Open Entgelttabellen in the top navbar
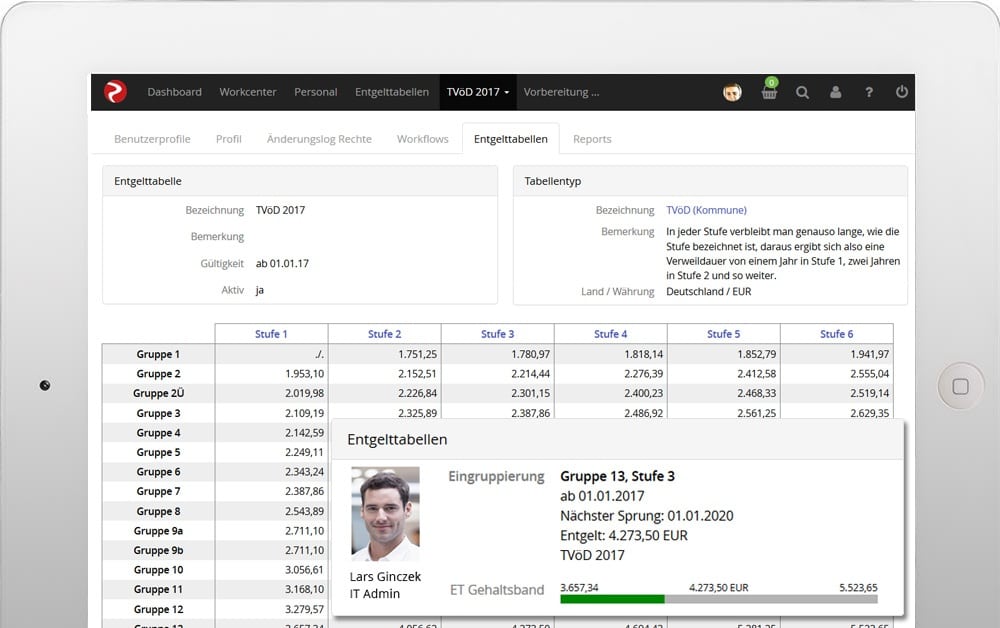The height and width of the screenshot is (628, 1000). pyautogui.click(x=392, y=92)
